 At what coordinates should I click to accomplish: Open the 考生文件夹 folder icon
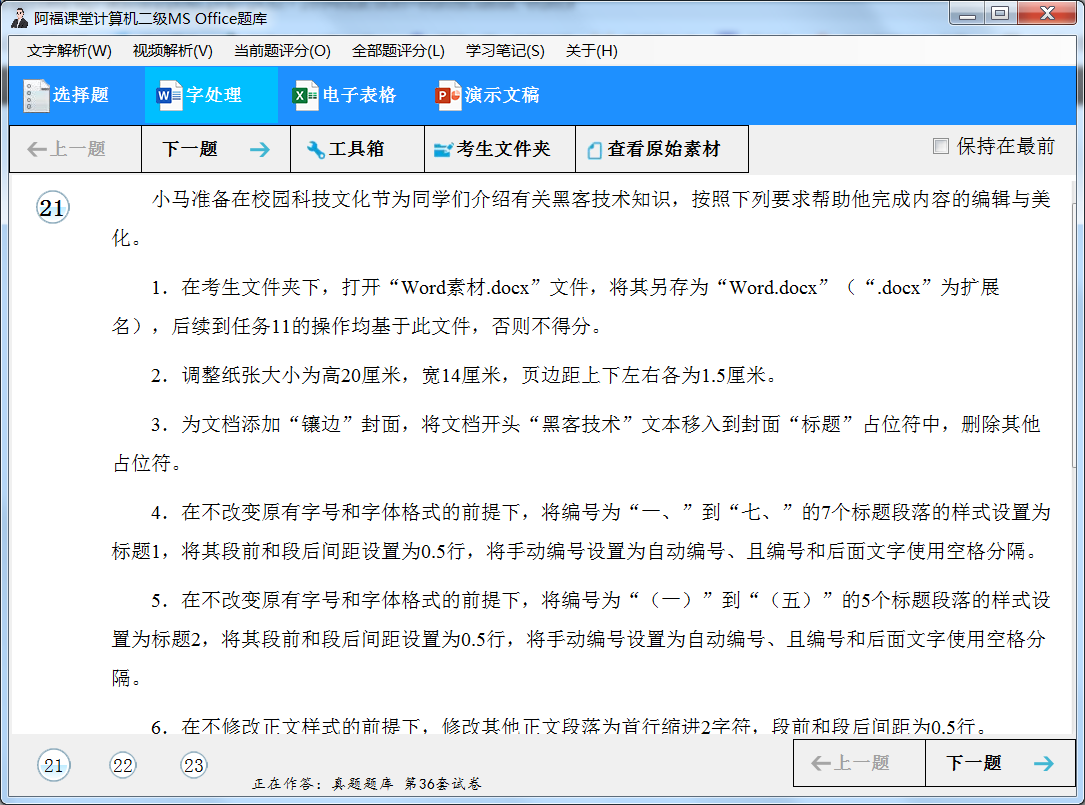coord(443,150)
